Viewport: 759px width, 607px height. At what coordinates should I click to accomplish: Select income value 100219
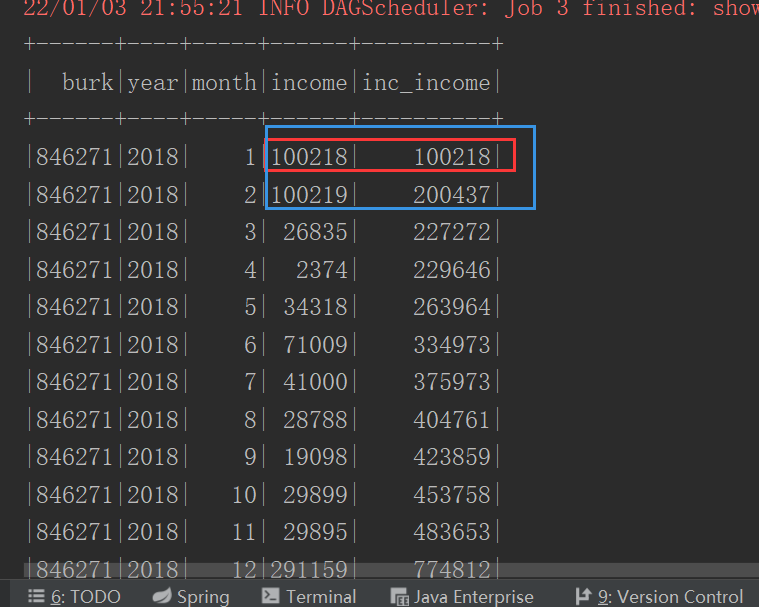point(309,195)
